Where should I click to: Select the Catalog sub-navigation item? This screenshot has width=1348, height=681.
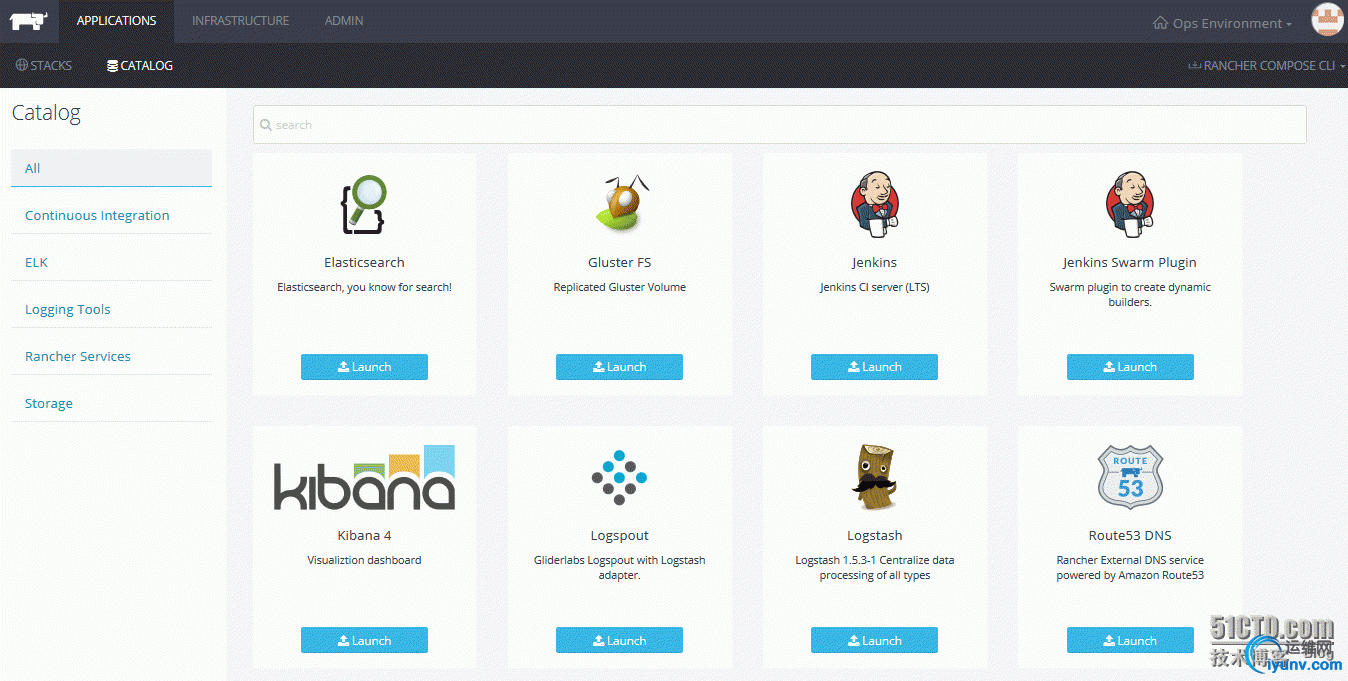140,66
